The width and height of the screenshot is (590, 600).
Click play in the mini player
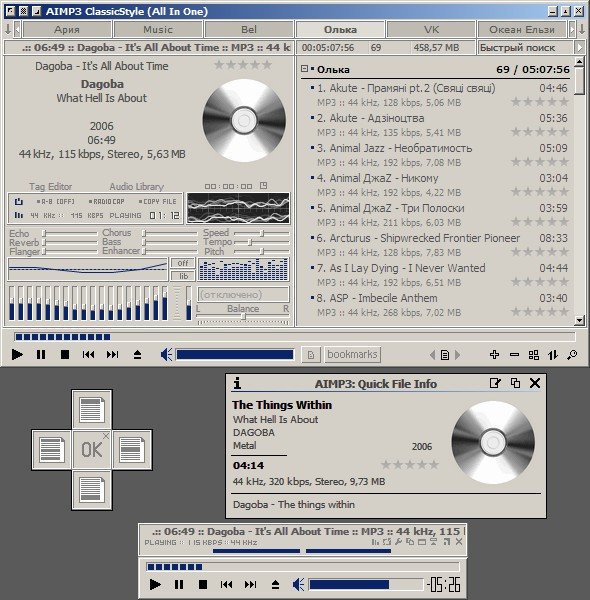pyautogui.click(x=155, y=584)
